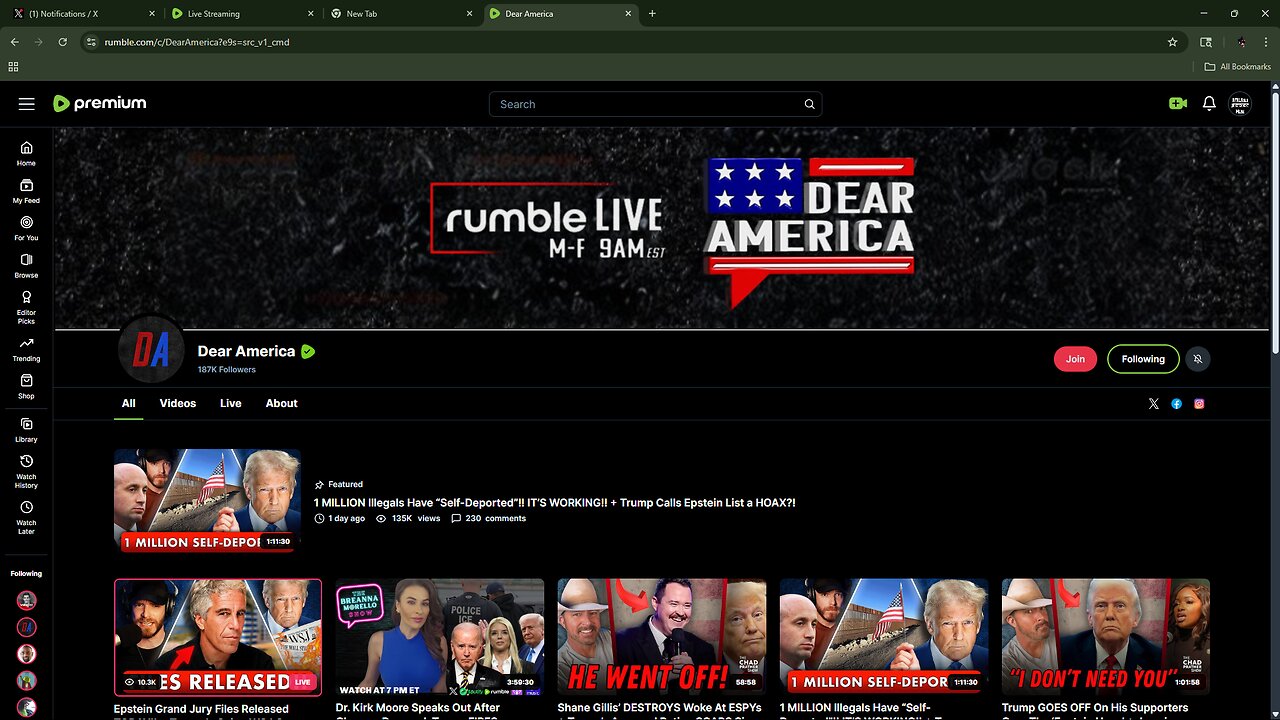Click the Rumble premium logo
This screenshot has width=1280, height=720.
100,103
